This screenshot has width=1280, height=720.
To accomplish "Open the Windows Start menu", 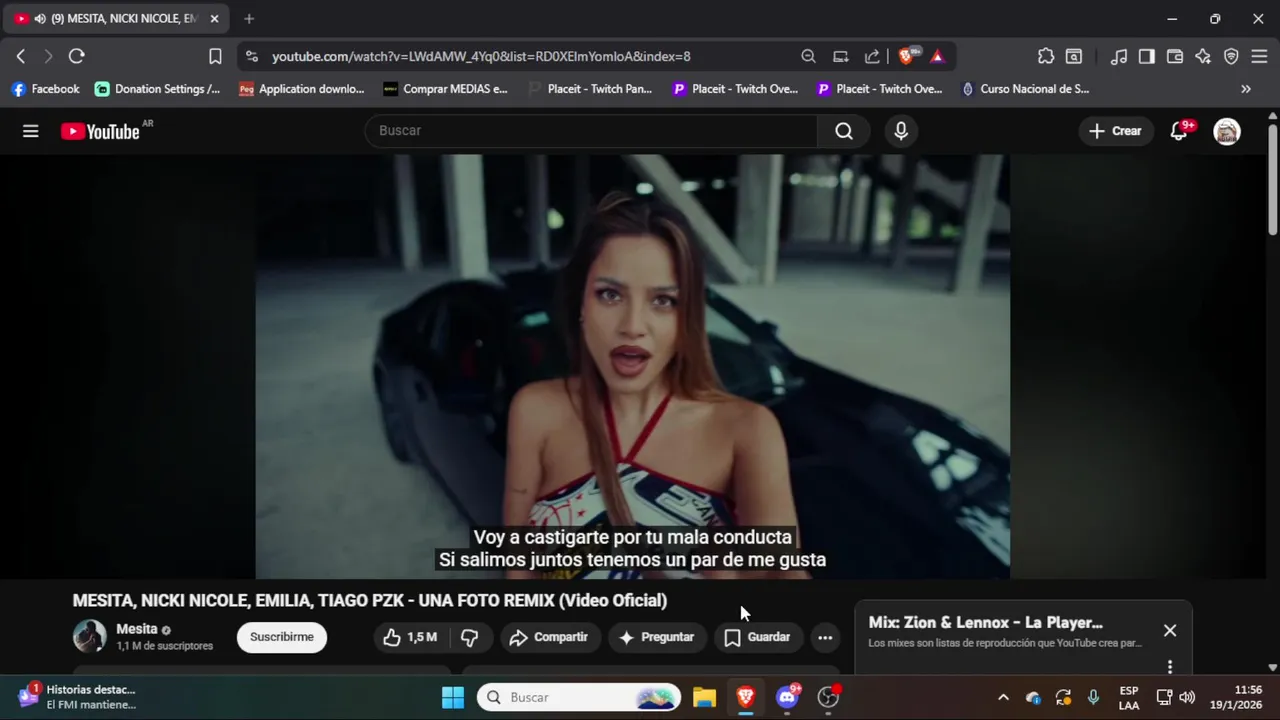I will pos(453,697).
